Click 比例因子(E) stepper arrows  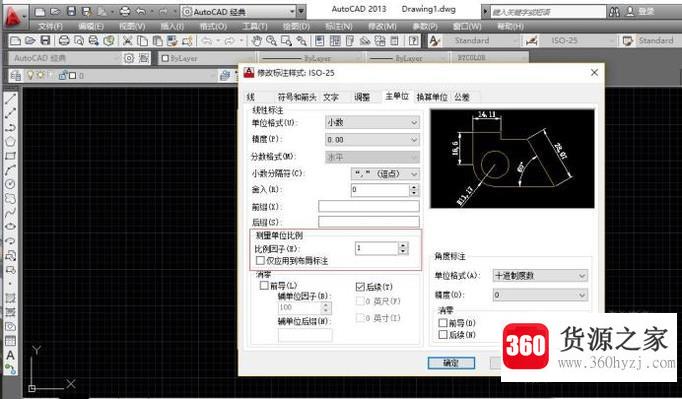403,248
